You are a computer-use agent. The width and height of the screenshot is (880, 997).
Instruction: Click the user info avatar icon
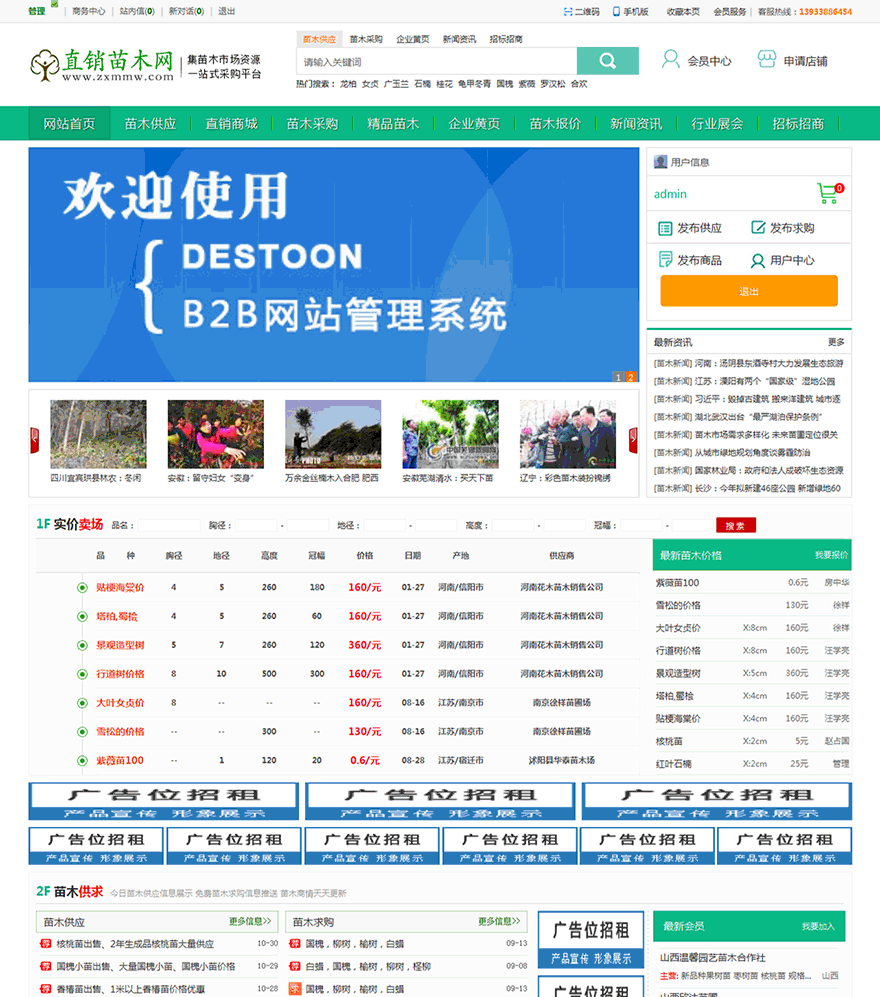point(661,162)
